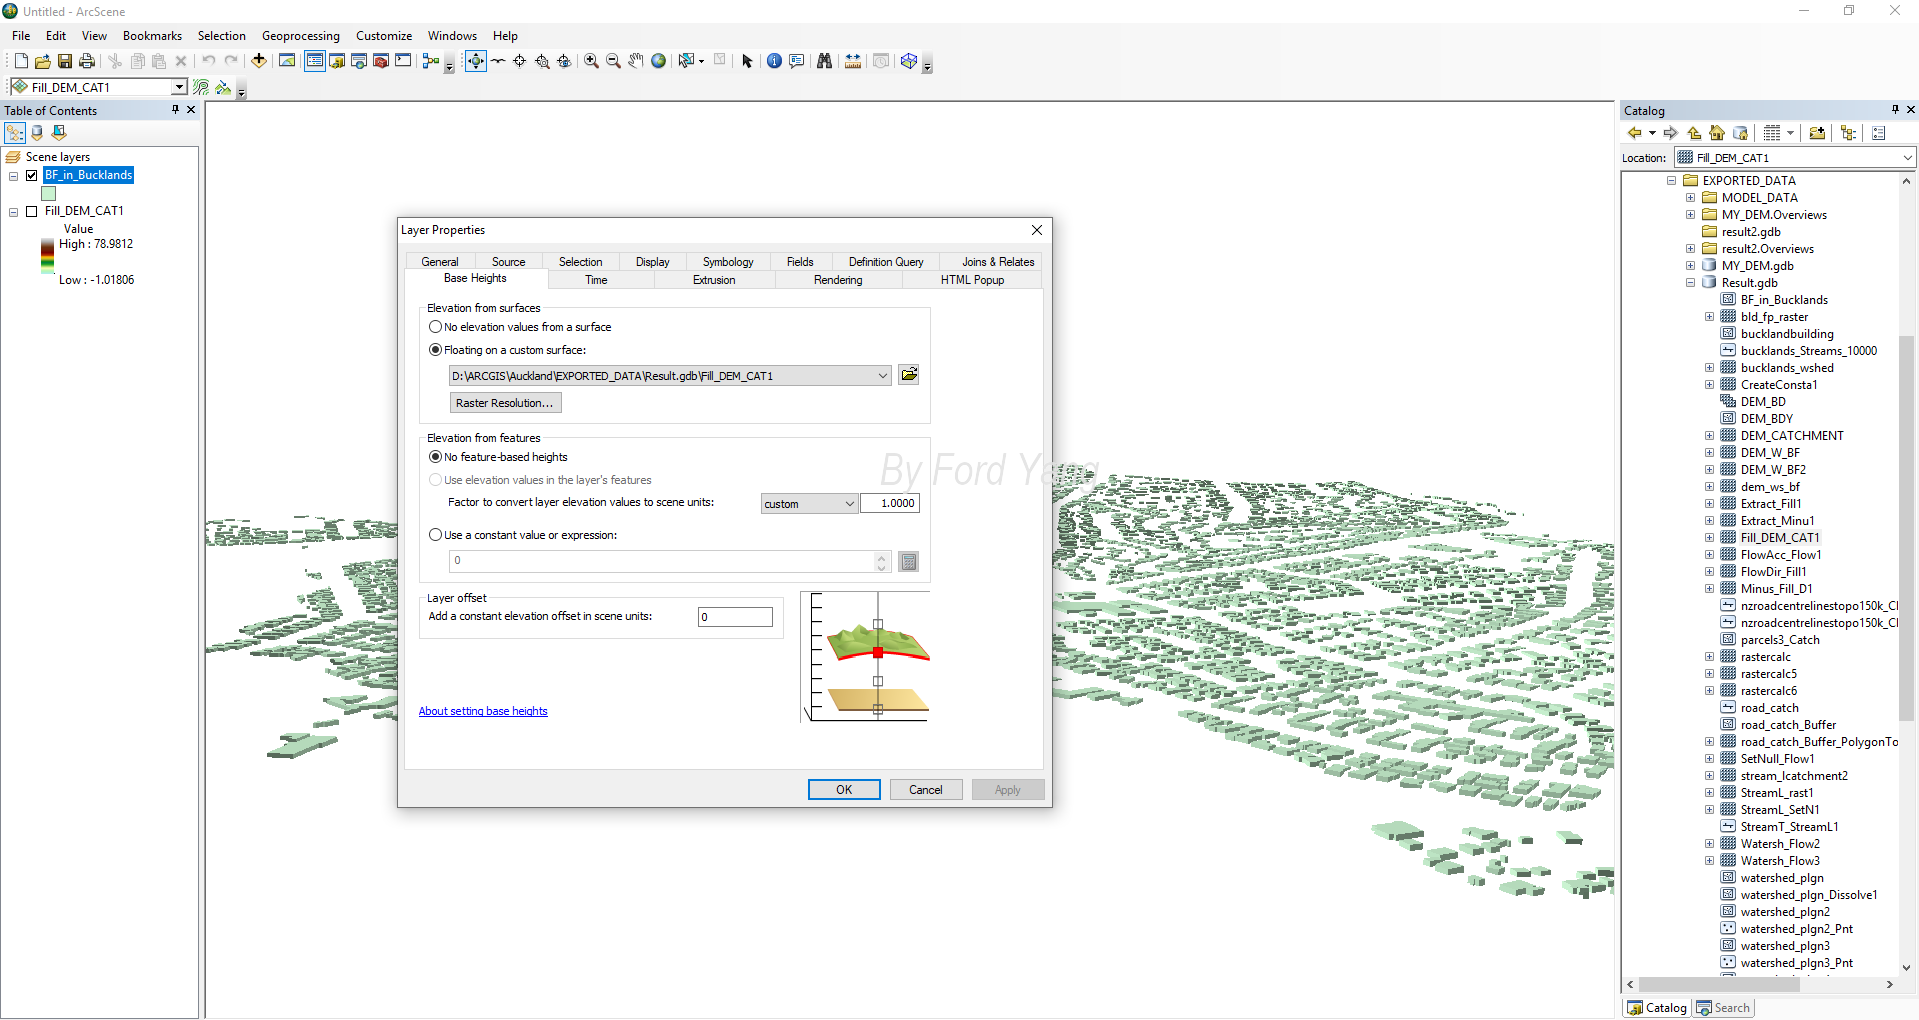Collapse the Result.gdb node in Catalog
Image resolution: width=1919 pixels, height=1020 pixels.
point(1690,283)
